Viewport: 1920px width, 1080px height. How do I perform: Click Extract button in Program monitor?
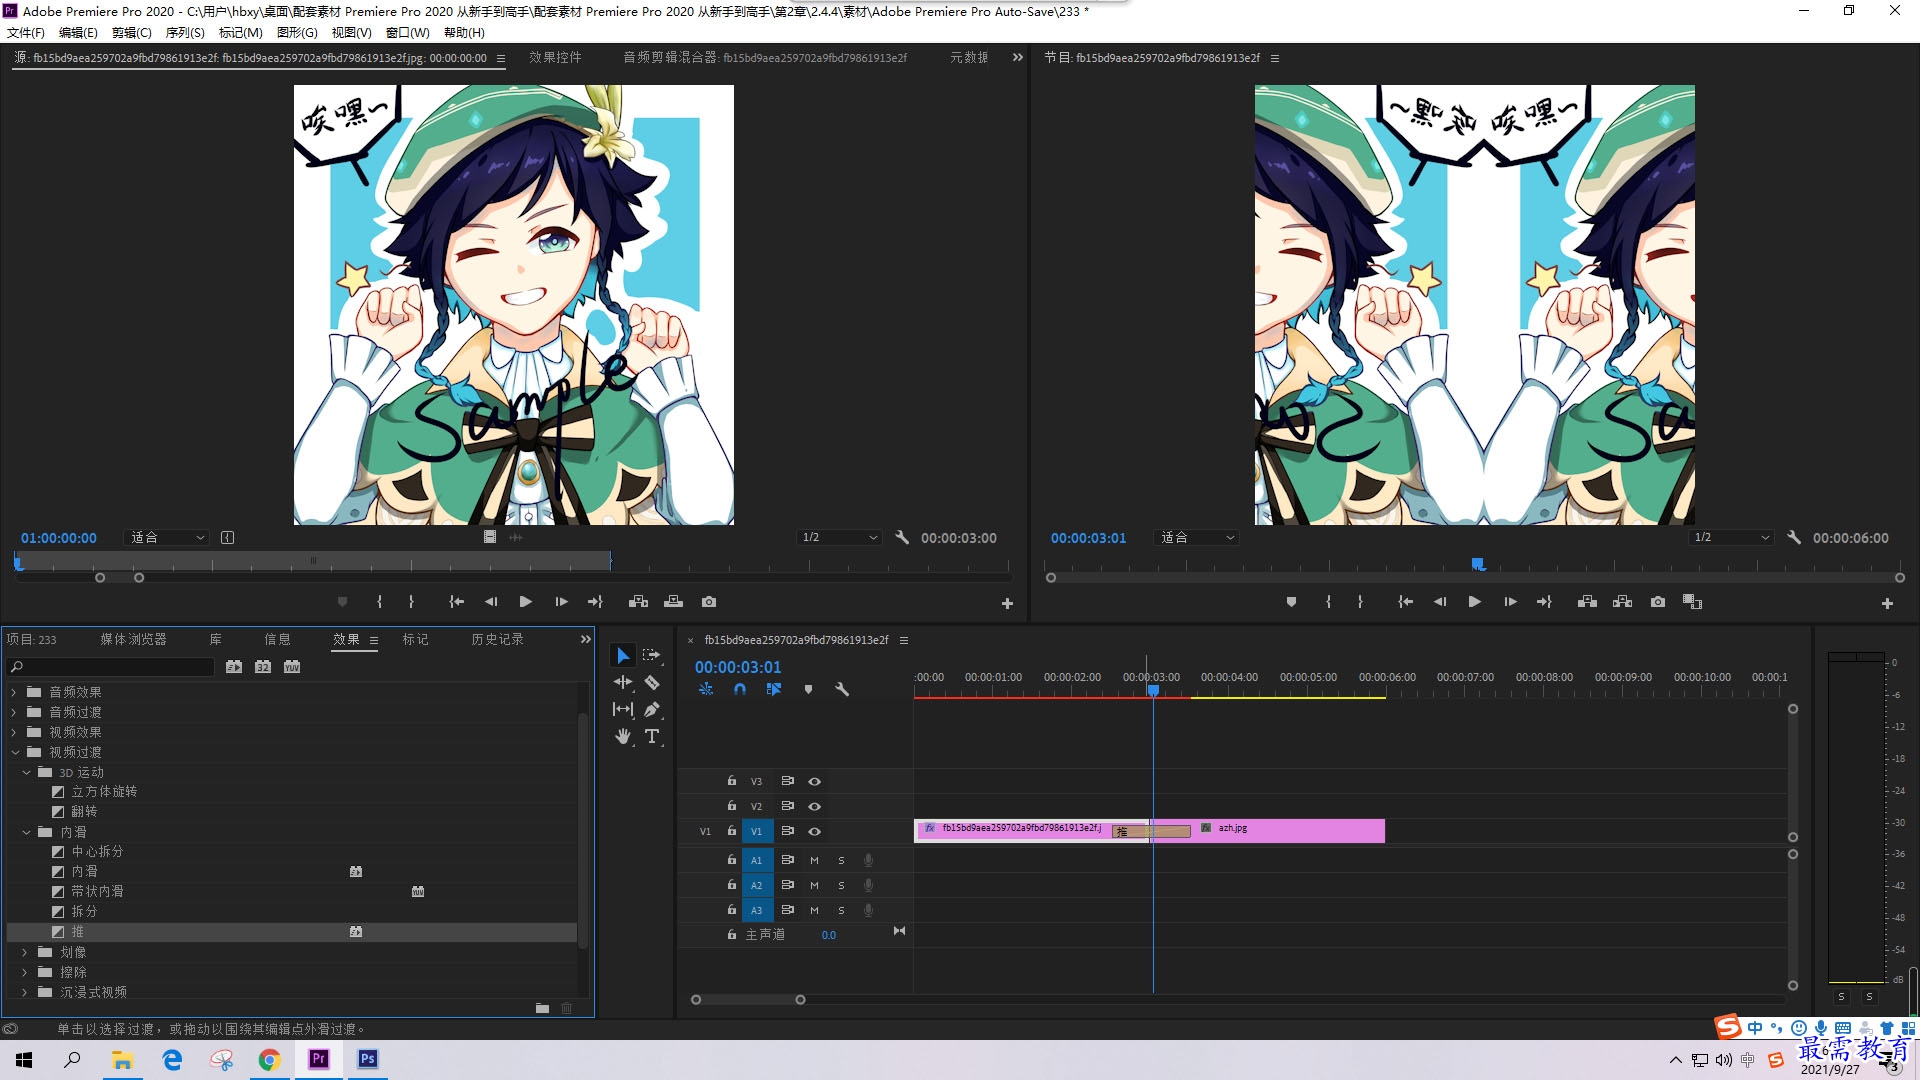(1622, 602)
